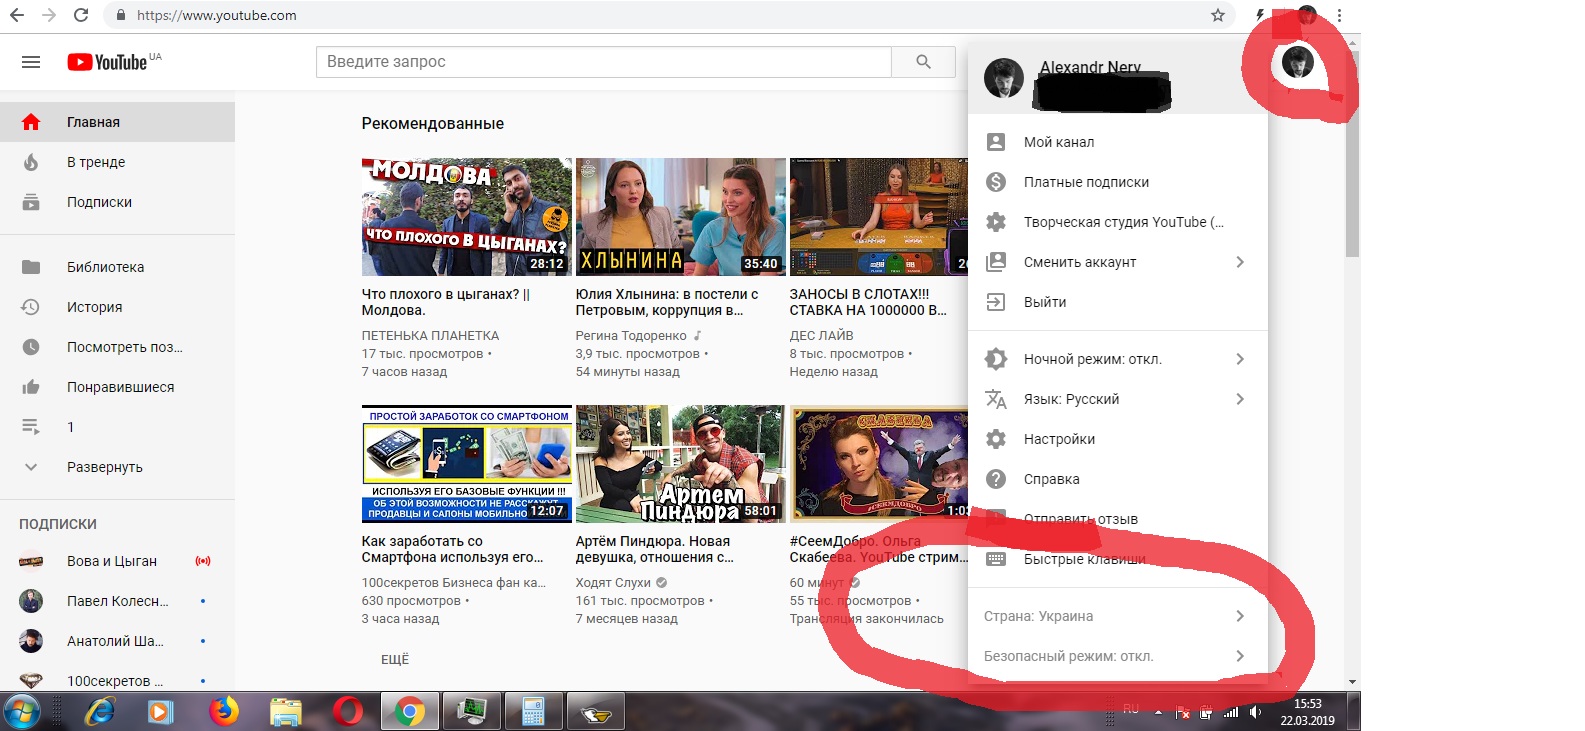This screenshot has width=1585, height=731.
Task: Click the Настройки gear icon in menu
Action: [x=996, y=439]
